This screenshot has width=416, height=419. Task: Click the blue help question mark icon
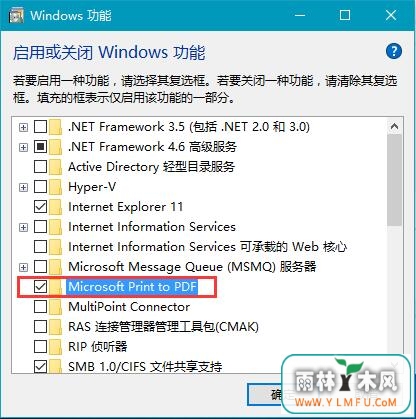394,51
